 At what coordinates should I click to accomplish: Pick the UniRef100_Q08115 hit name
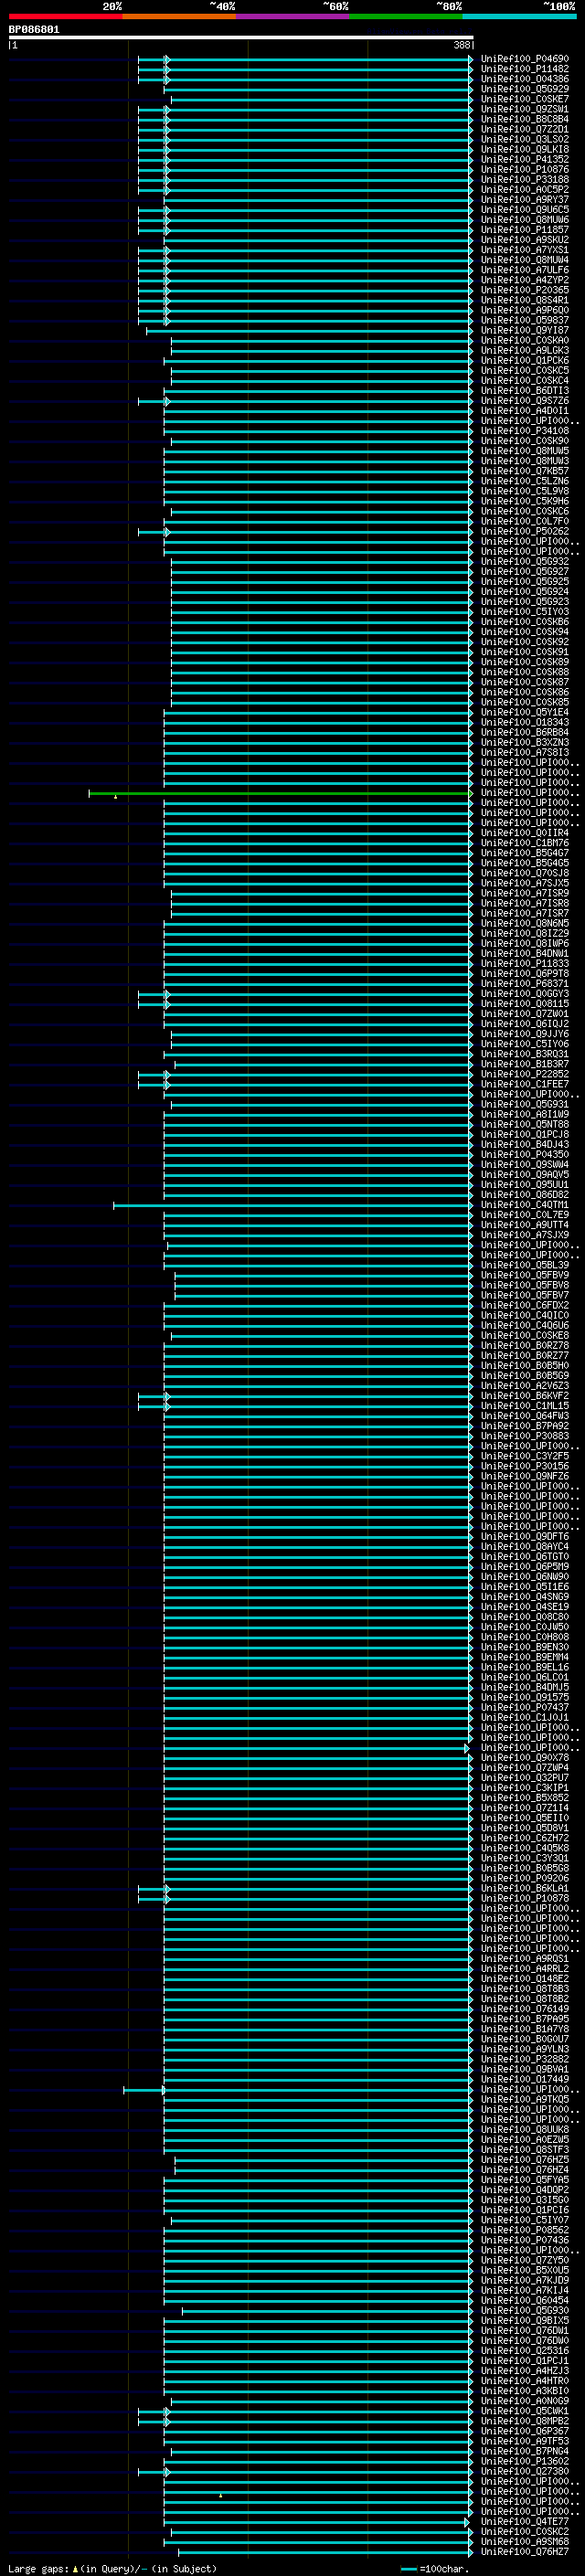[x=525, y=1004]
